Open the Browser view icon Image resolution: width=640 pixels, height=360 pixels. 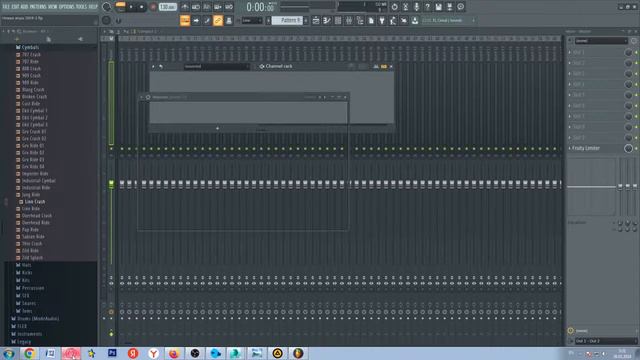[x=360, y=20]
